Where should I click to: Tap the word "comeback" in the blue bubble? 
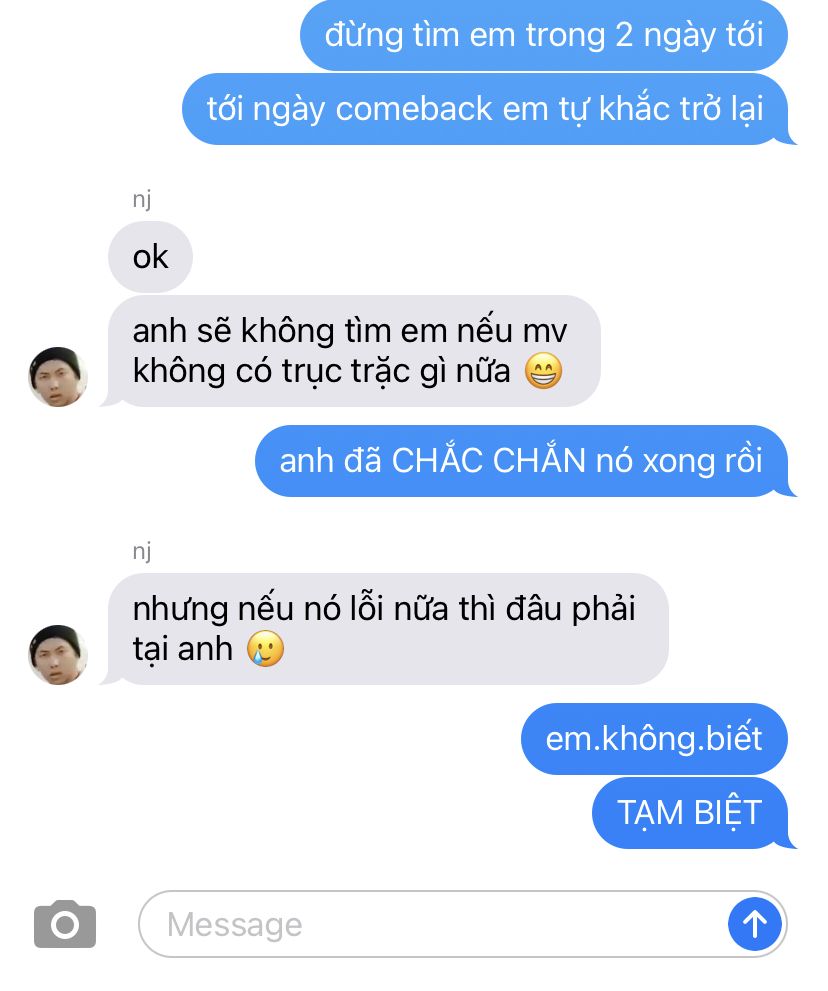pyautogui.click(x=414, y=109)
